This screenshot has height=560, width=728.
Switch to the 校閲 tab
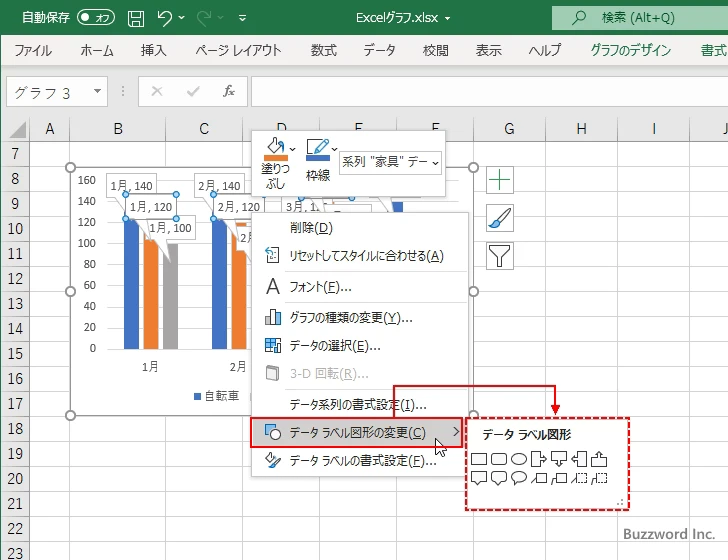[x=436, y=50]
